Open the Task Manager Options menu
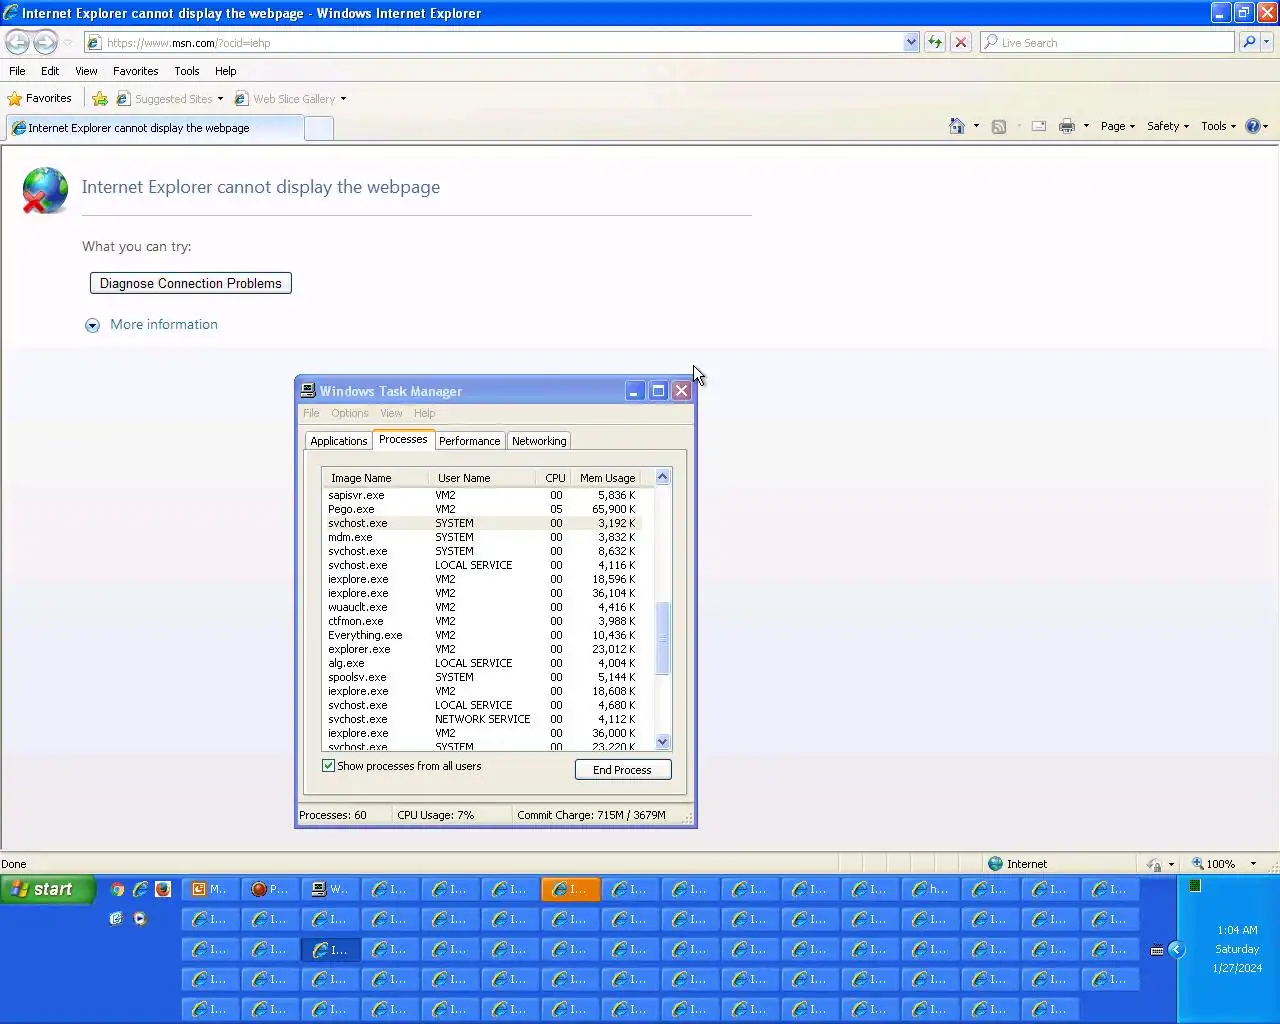This screenshot has height=1024, width=1280. coord(350,413)
